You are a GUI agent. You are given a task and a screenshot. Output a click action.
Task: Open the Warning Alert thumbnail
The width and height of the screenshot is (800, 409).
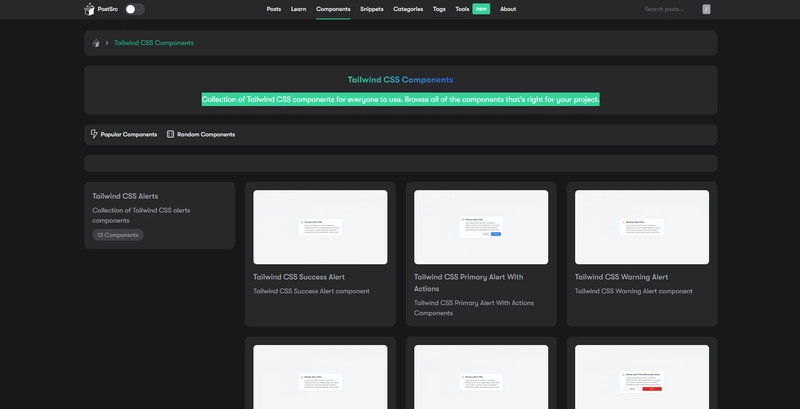[642, 227]
